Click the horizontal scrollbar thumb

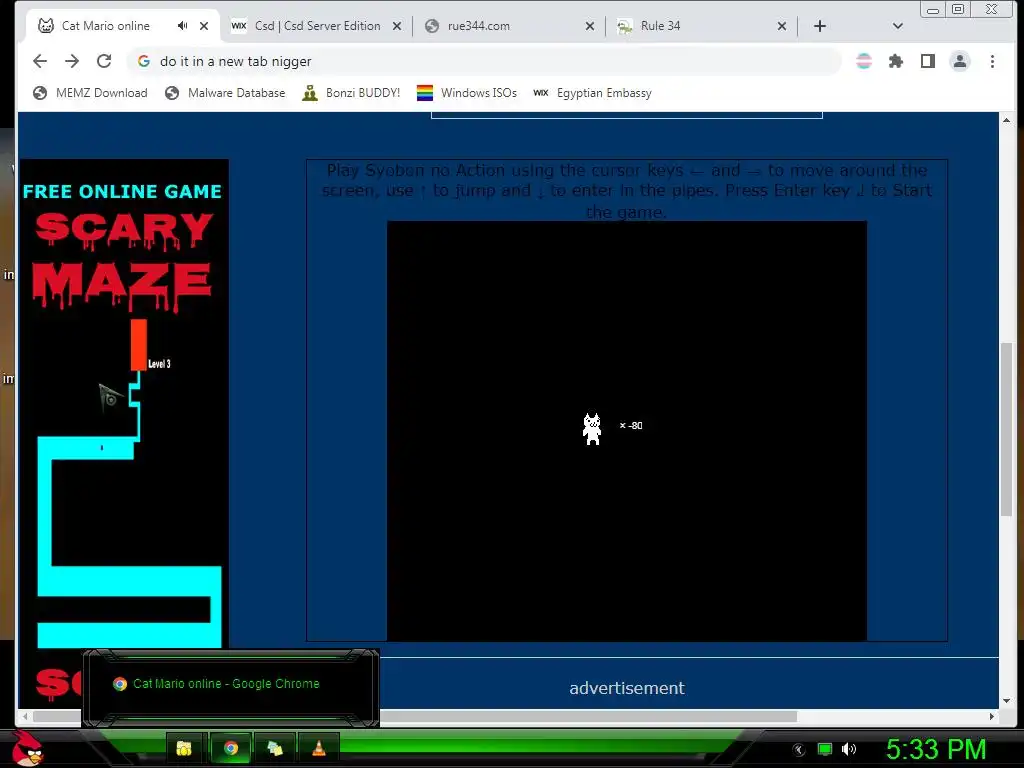415,716
